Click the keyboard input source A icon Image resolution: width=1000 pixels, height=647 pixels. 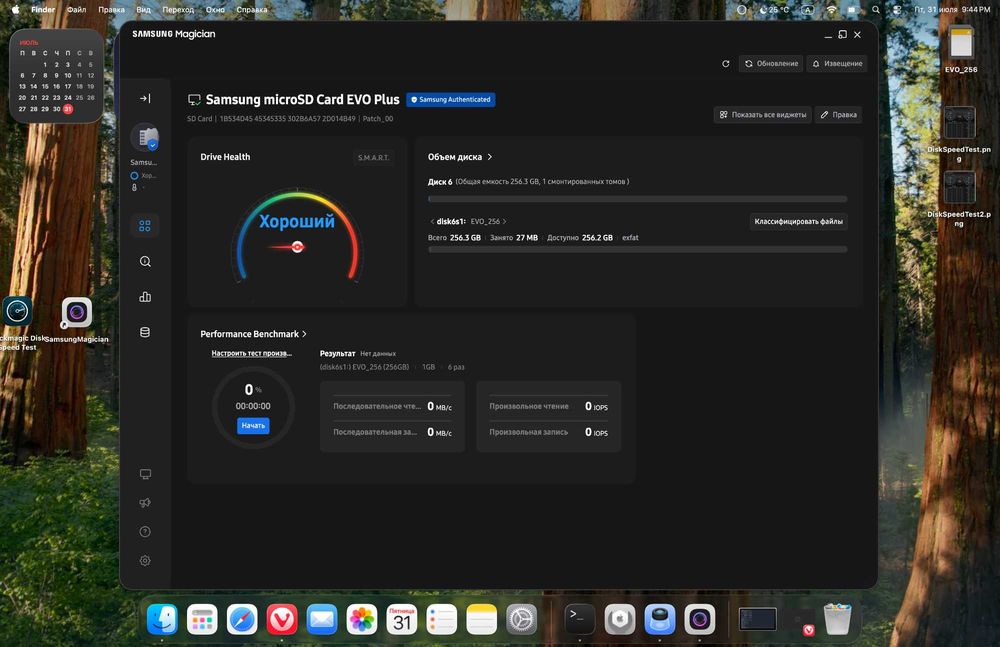[808, 10]
